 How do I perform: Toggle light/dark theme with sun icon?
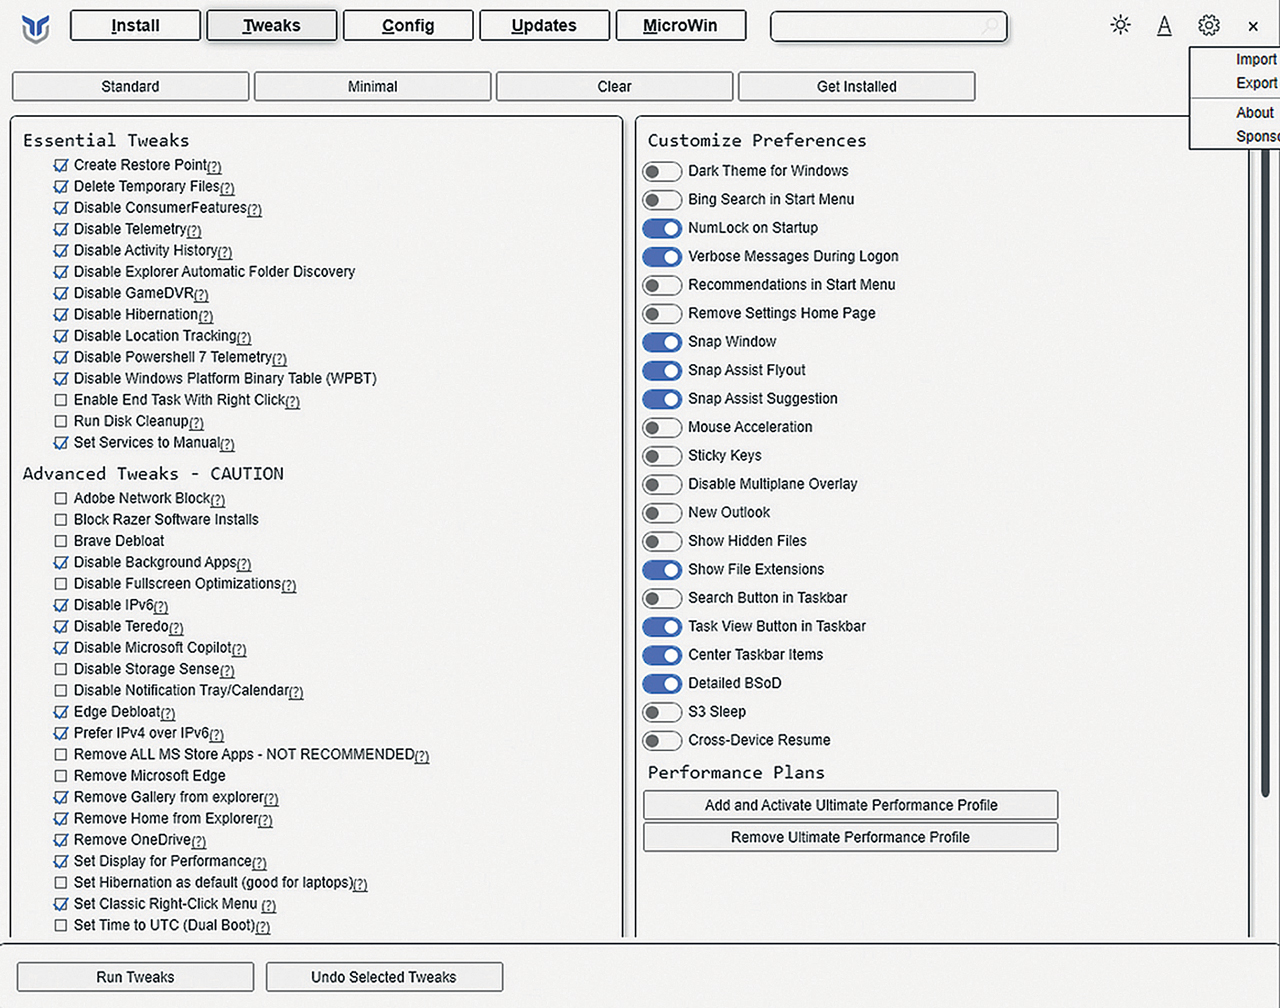pos(1120,26)
